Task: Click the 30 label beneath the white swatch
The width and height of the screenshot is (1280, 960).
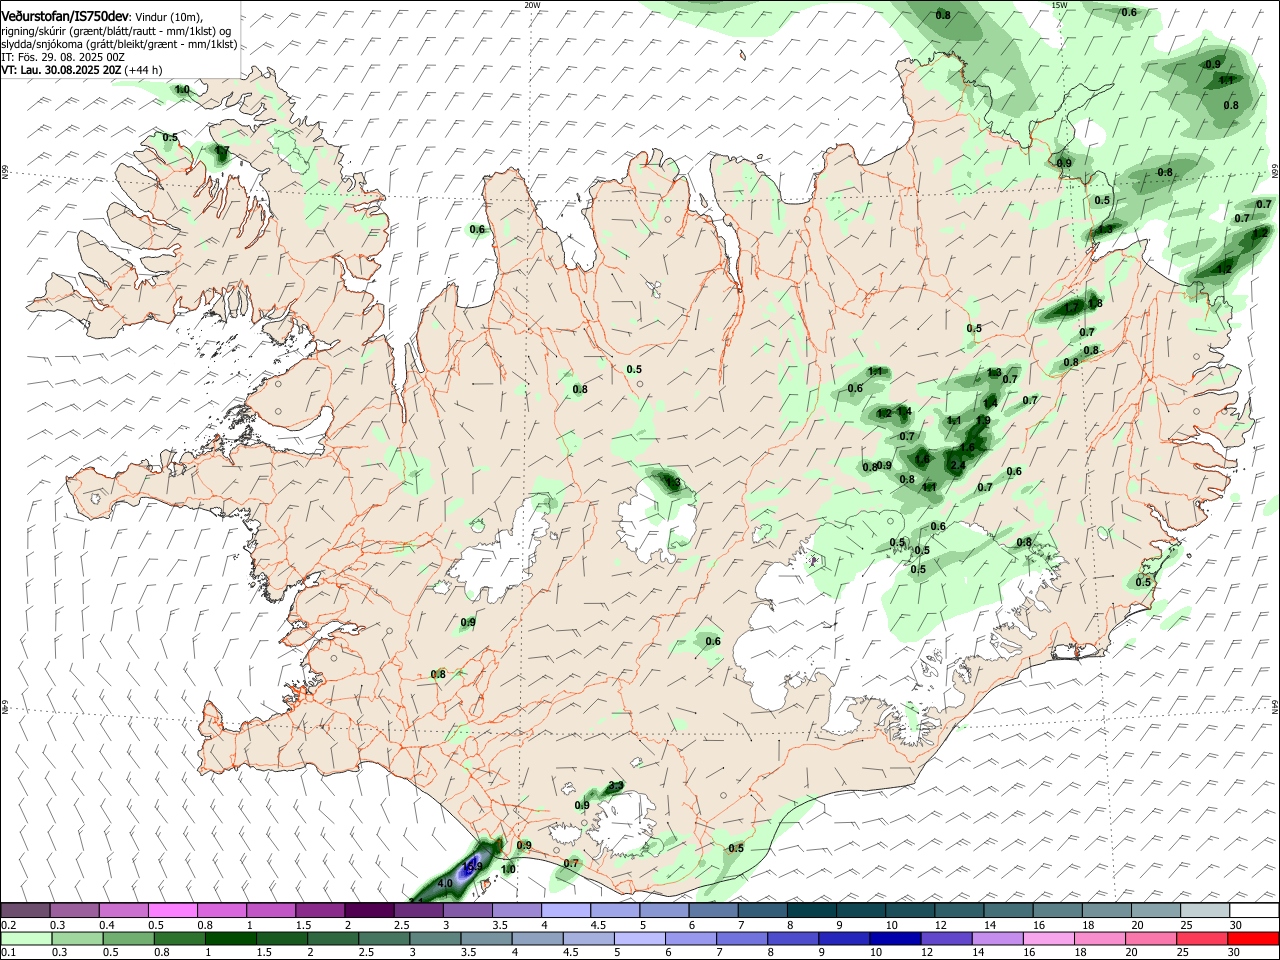Action: coord(1236,925)
